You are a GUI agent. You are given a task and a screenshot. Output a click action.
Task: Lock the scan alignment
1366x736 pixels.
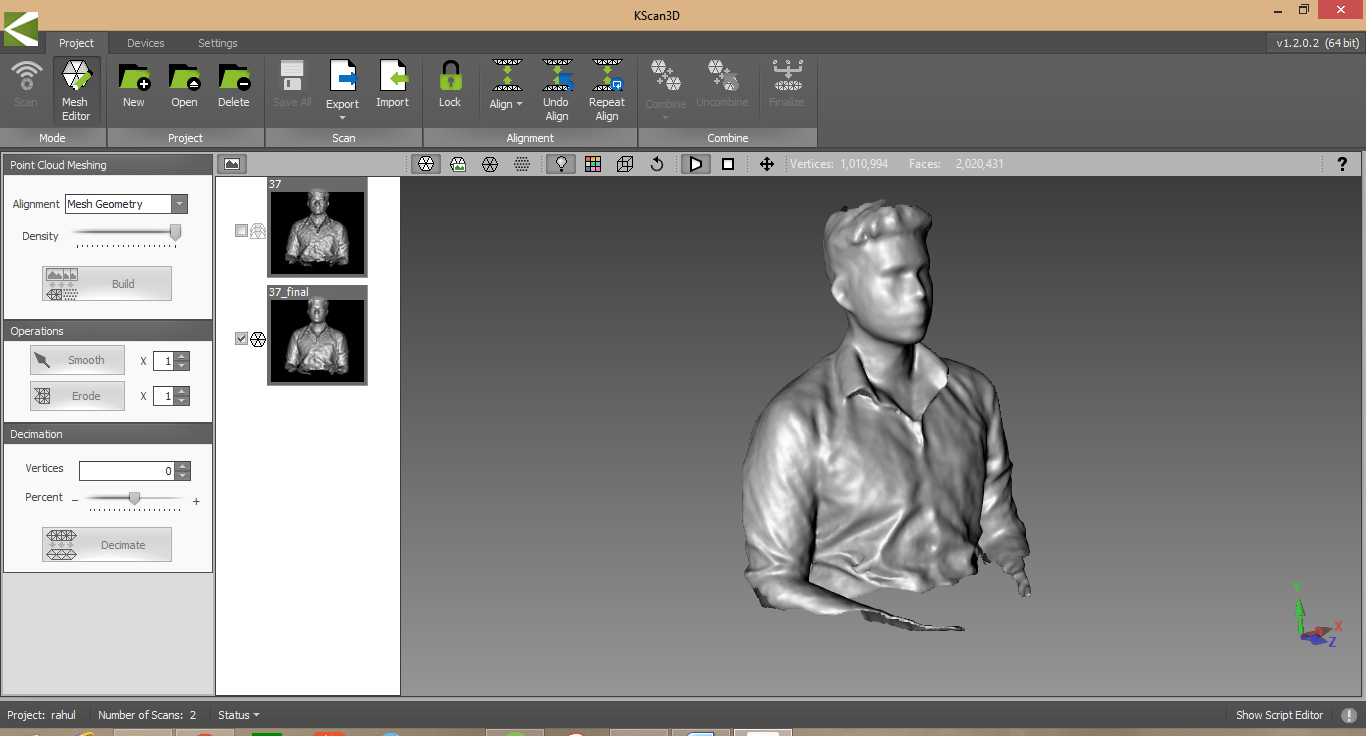click(x=450, y=84)
